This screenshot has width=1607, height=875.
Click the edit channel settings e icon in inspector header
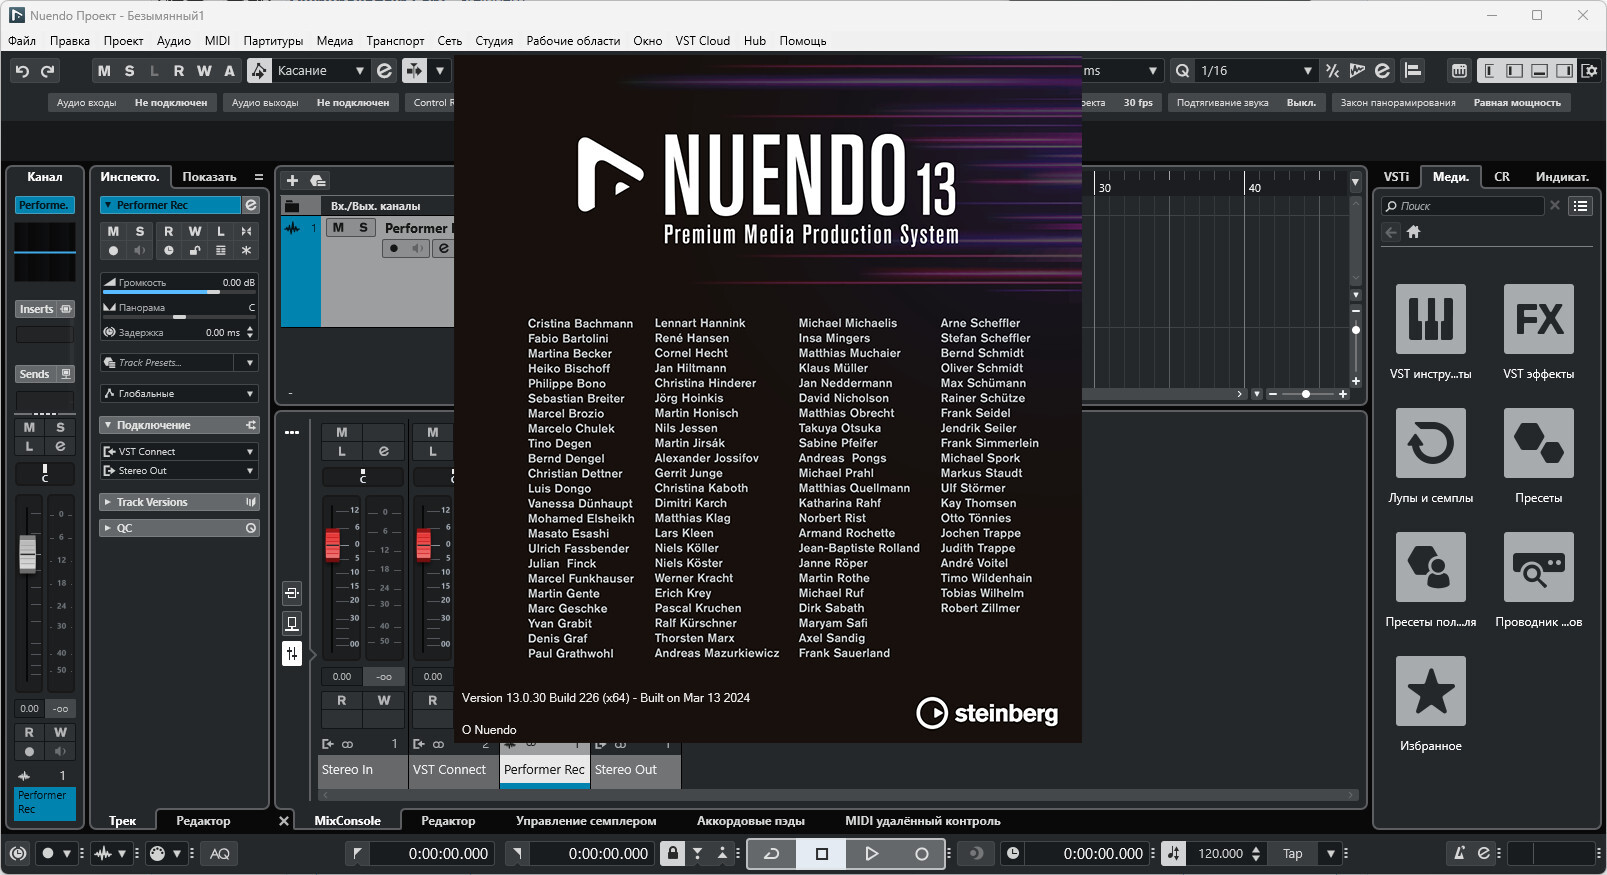point(251,205)
